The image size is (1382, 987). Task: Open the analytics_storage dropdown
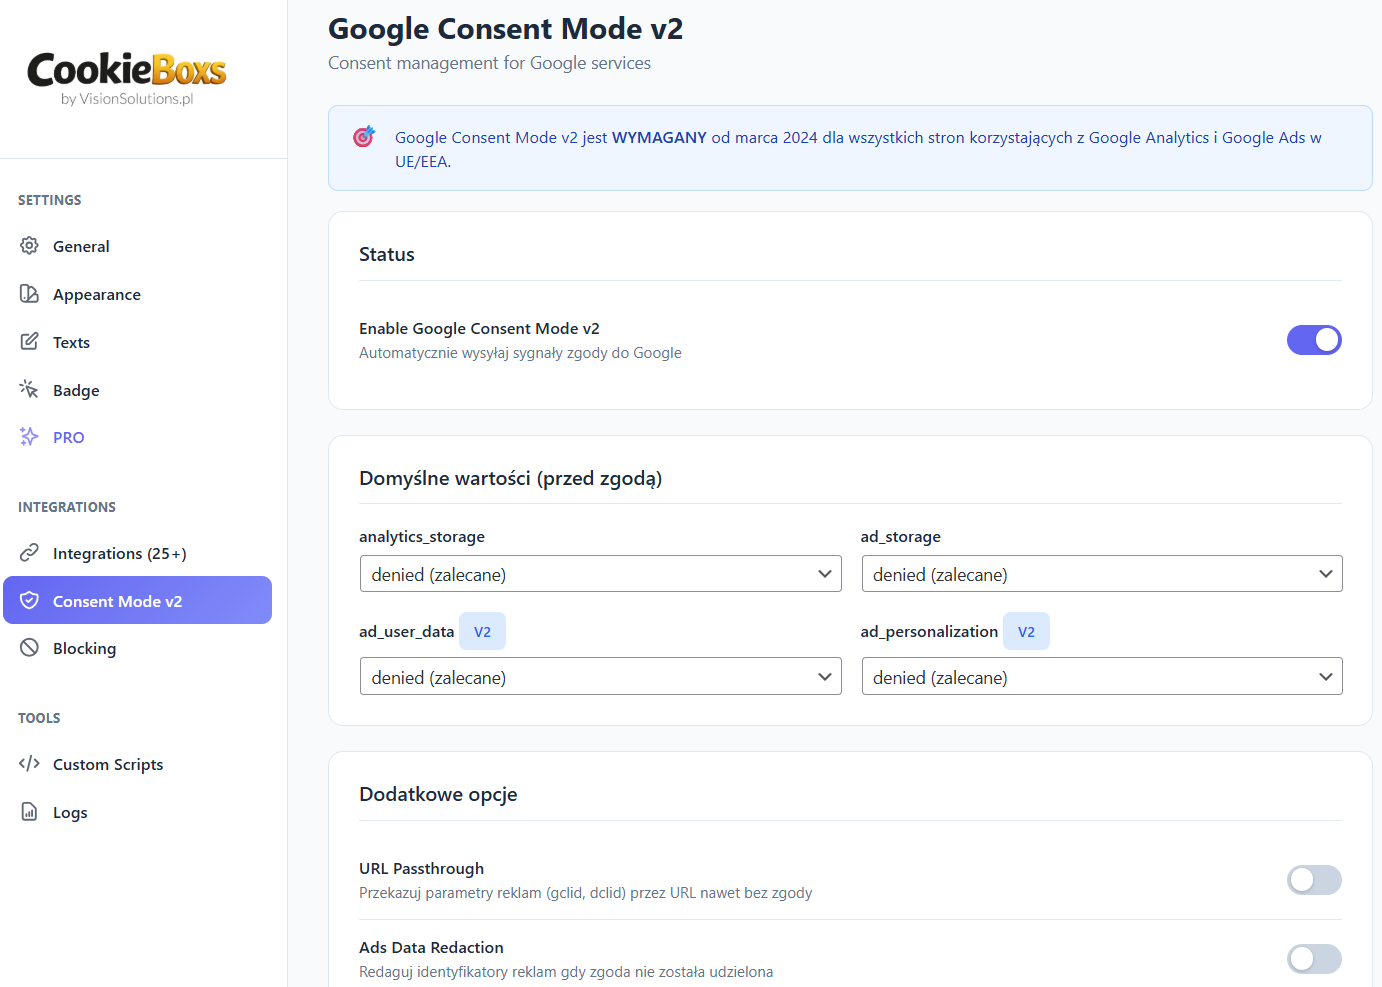click(x=600, y=573)
